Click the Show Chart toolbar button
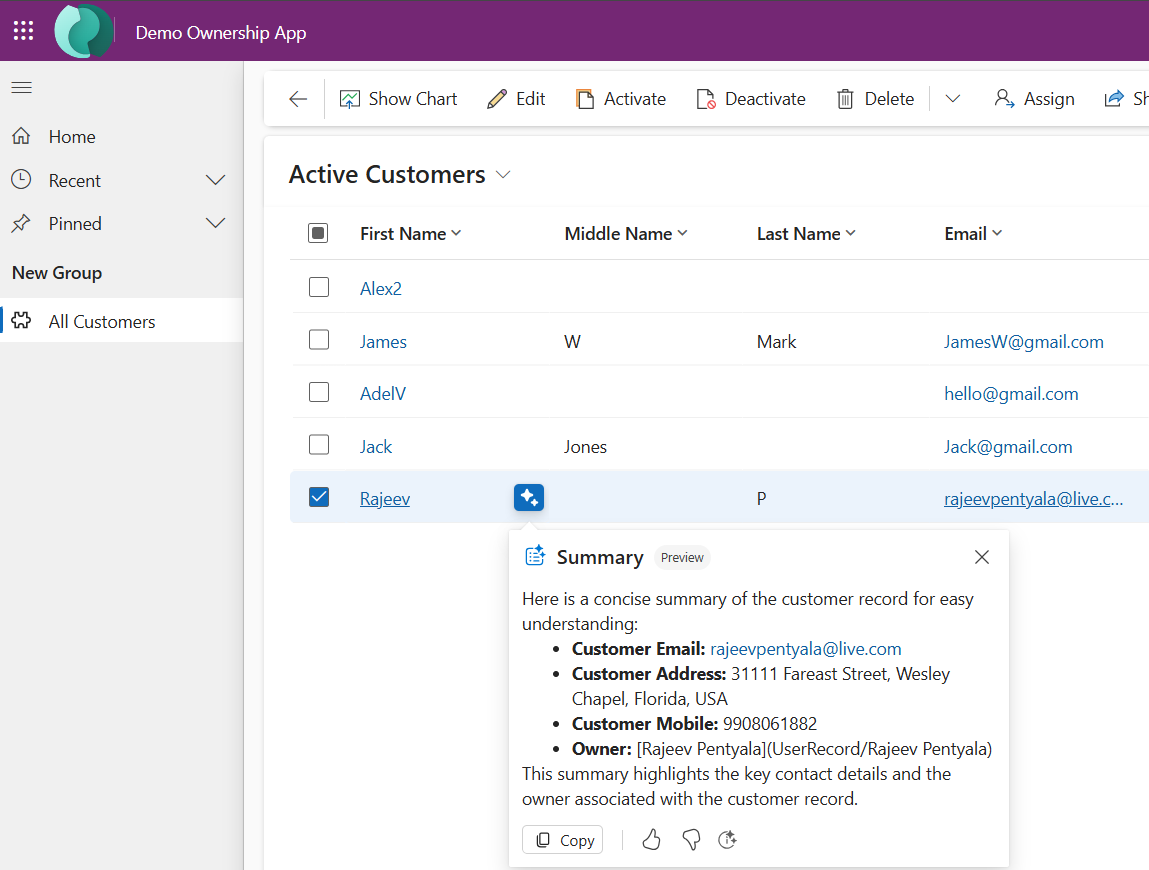The image size is (1149, 870). 398,99
